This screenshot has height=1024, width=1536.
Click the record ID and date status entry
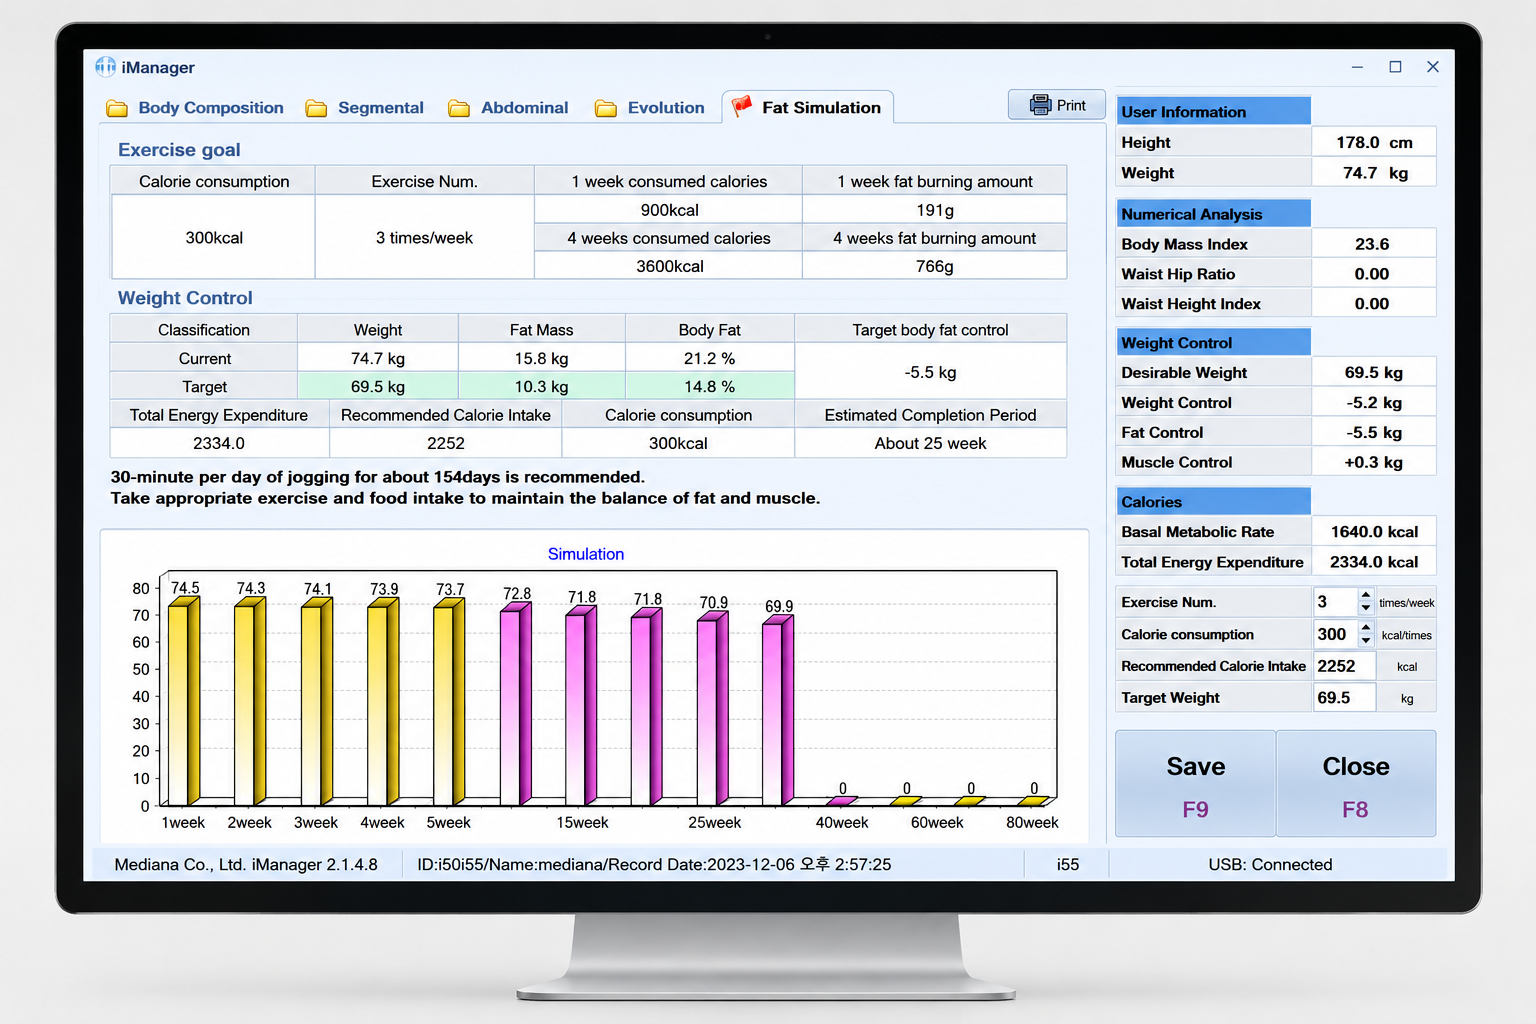tap(654, 864)
